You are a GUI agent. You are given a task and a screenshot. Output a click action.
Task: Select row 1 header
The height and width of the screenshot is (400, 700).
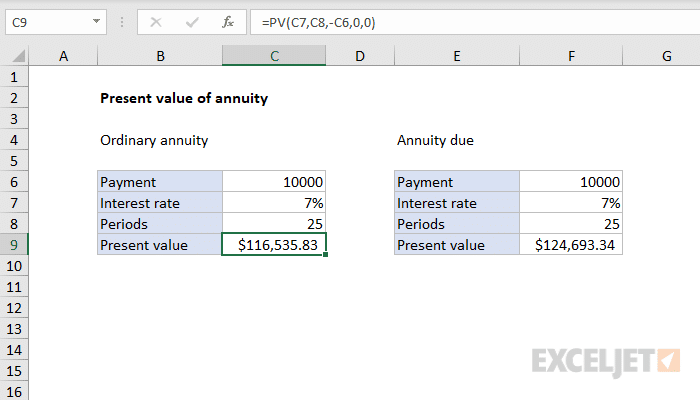pyautogui.click(x=14, y=77)
